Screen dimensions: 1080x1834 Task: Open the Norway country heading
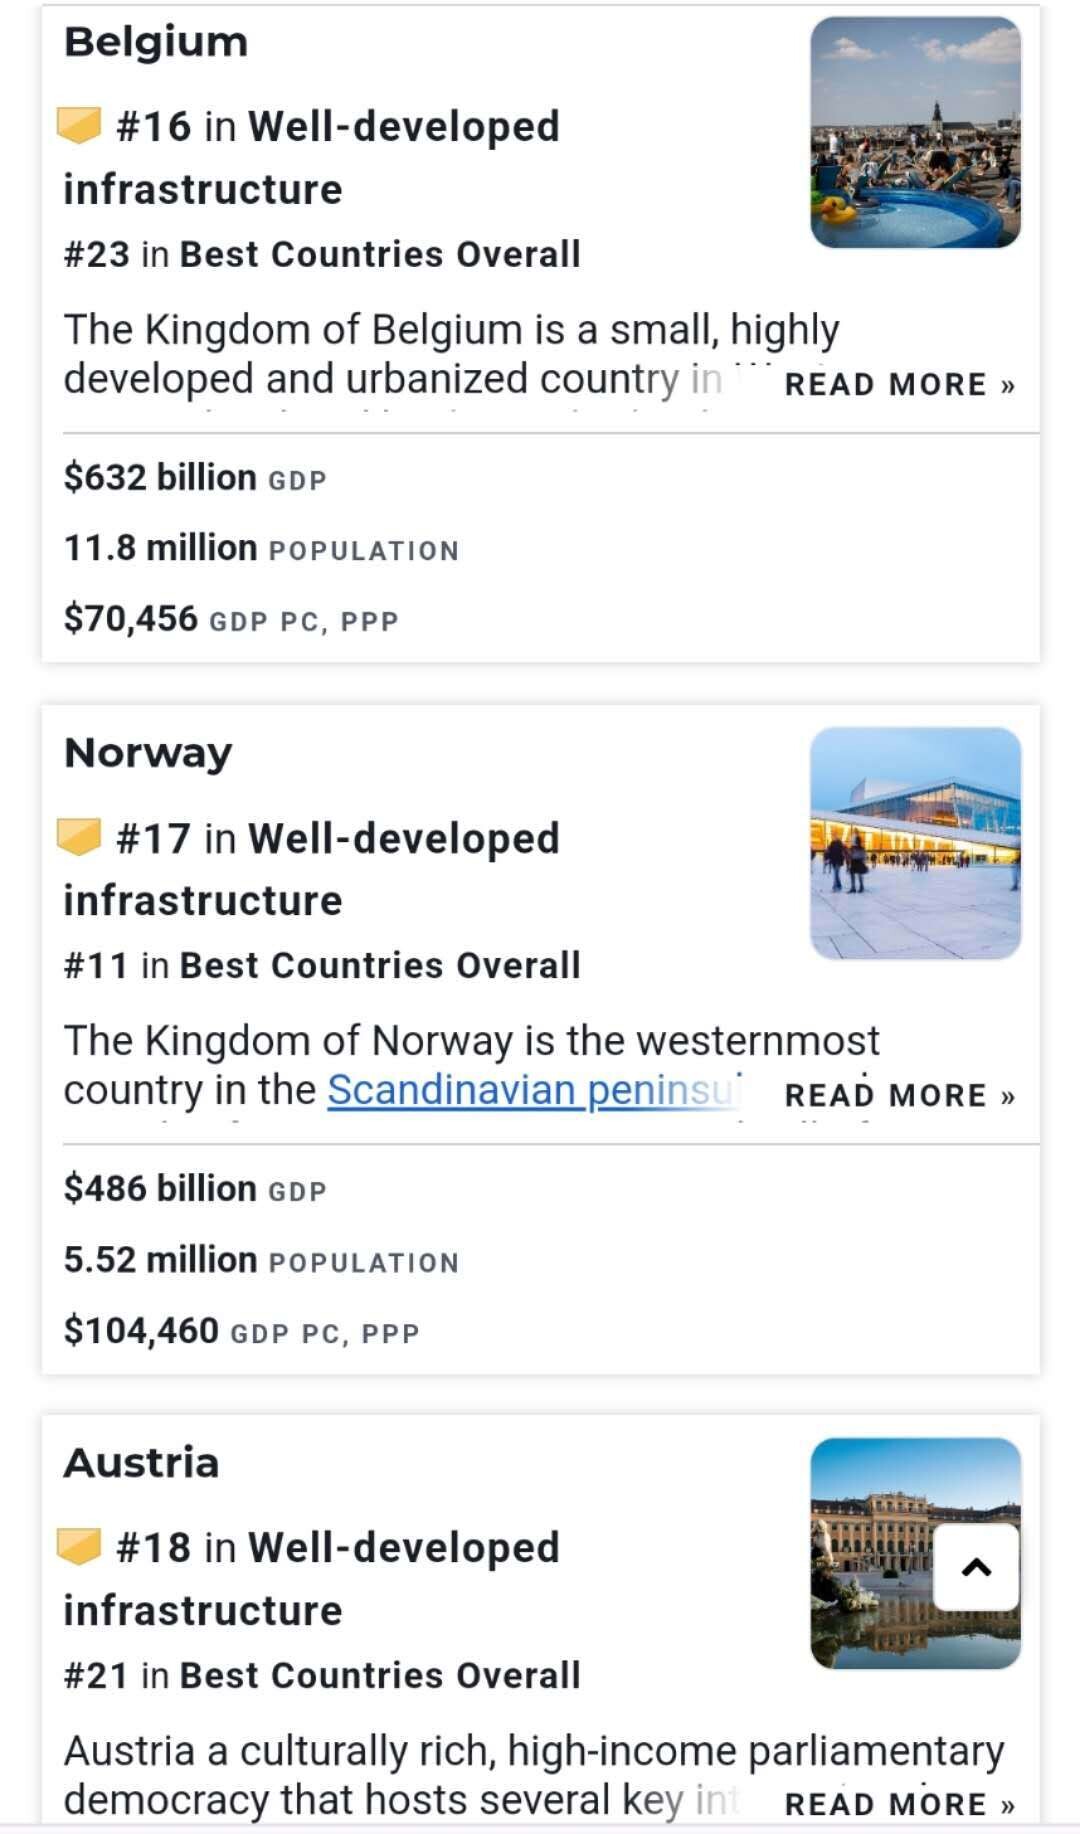(148, 753)
